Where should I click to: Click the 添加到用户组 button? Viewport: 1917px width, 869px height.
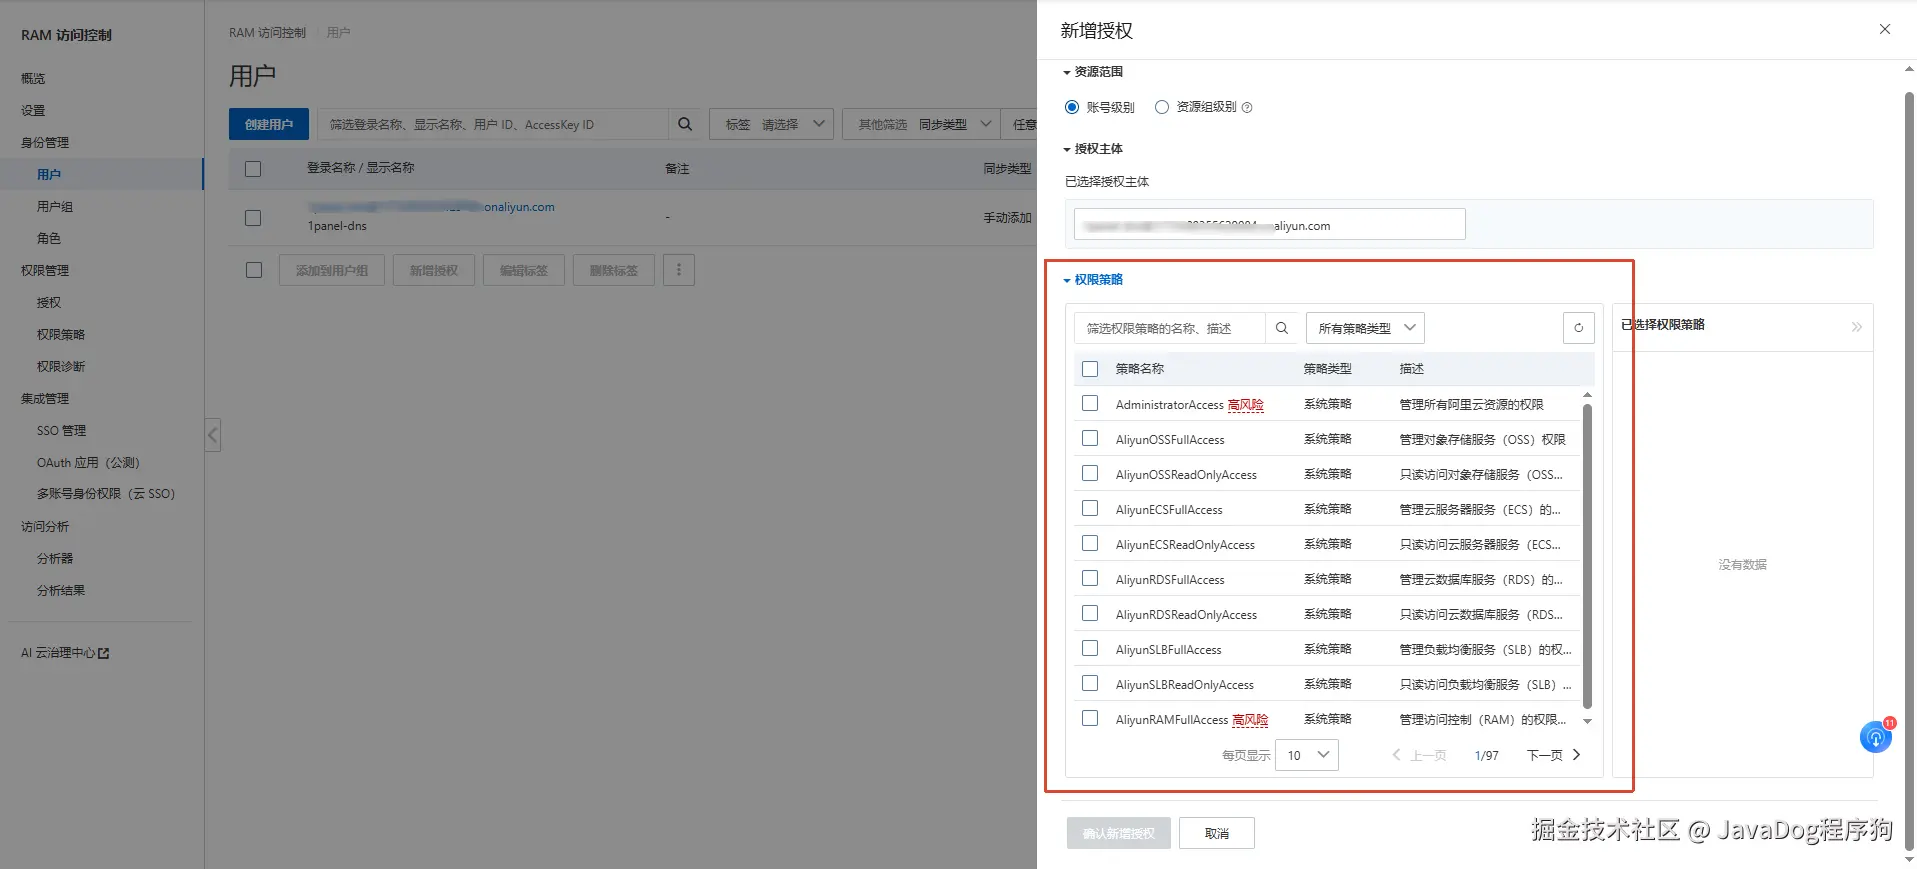(332, 270)
